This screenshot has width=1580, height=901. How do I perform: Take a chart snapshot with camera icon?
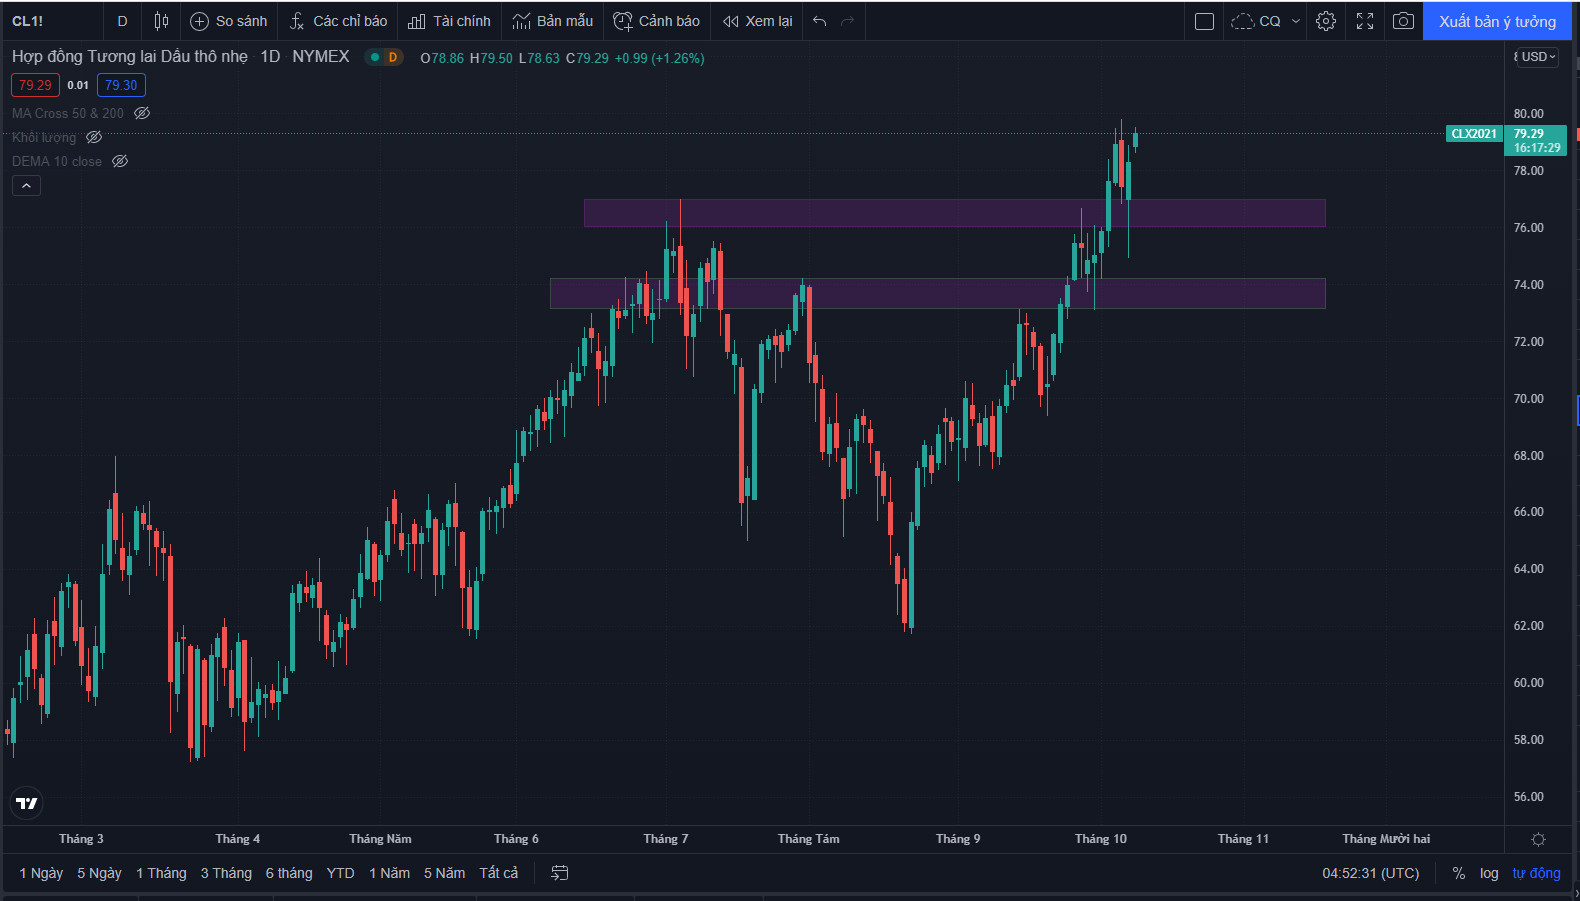point(1403,21)
